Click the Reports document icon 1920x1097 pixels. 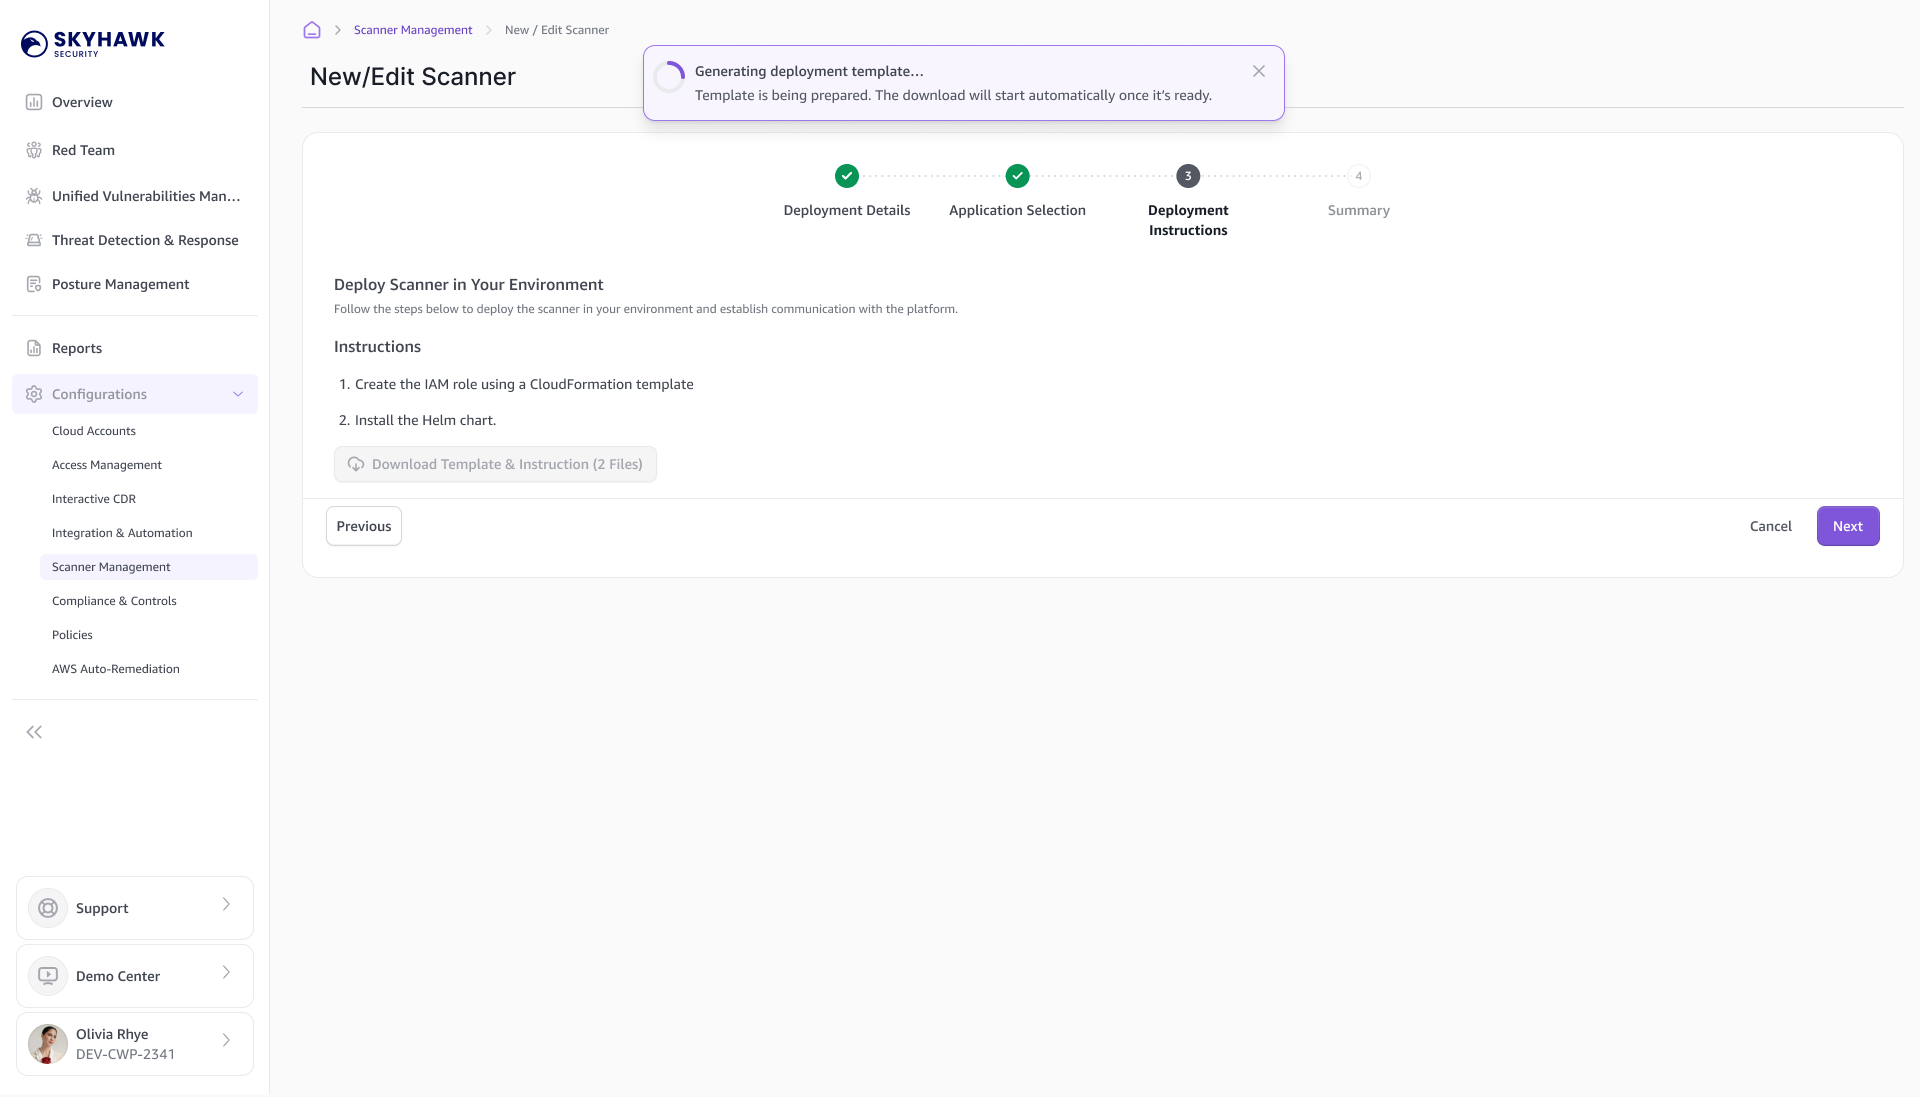[x=34, y=348]
